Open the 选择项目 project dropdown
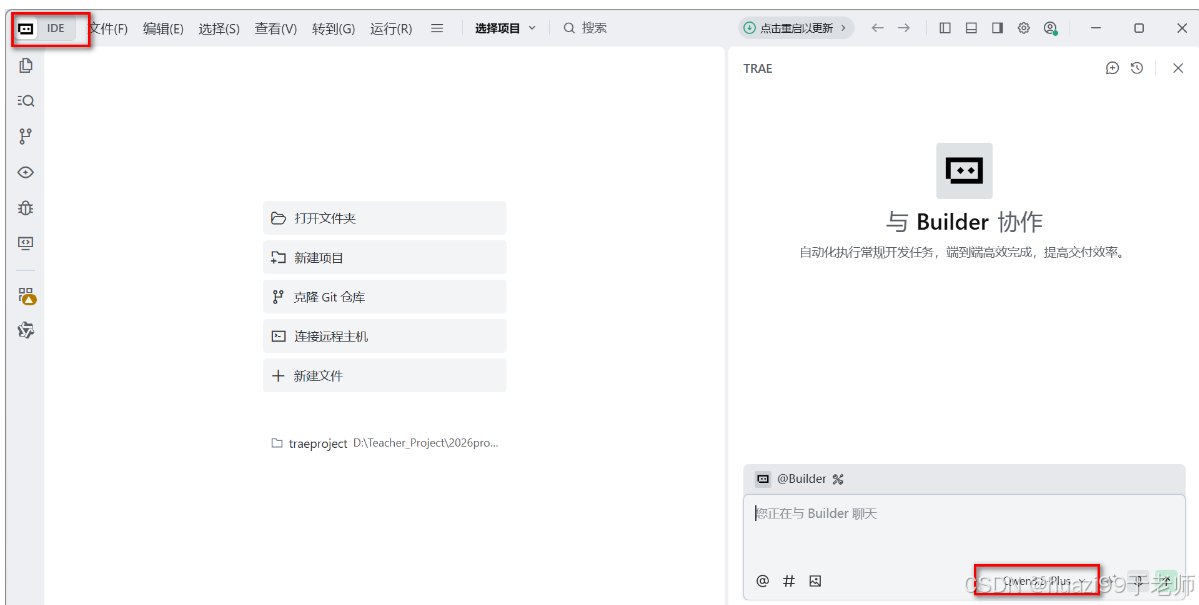 pos(505,28)
